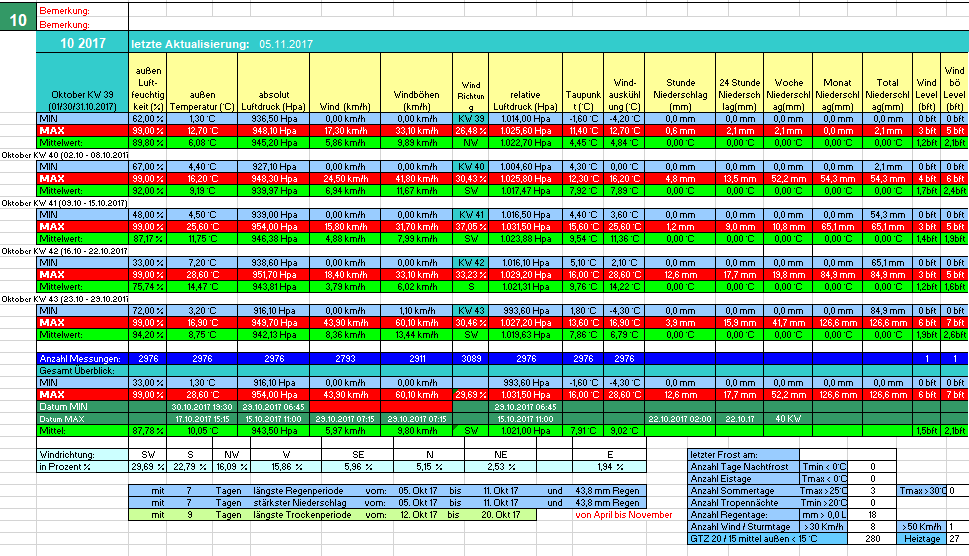Select the 'Oktober KW 39 (01/30/31.10.2017)' header cell

[82, 82]
